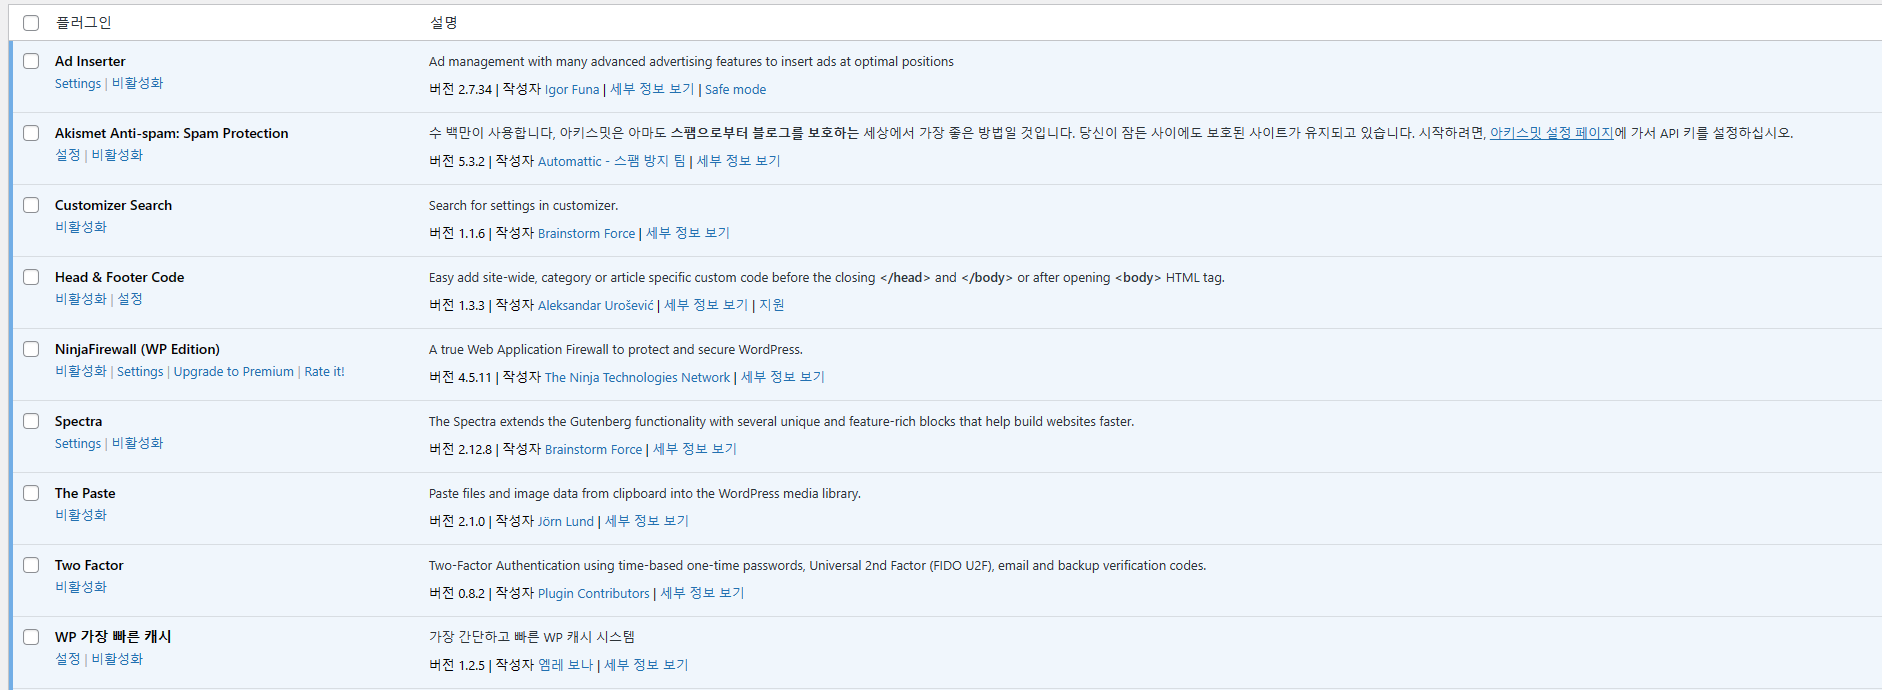Click the 플러그인 column header

(x=84, y=23)
